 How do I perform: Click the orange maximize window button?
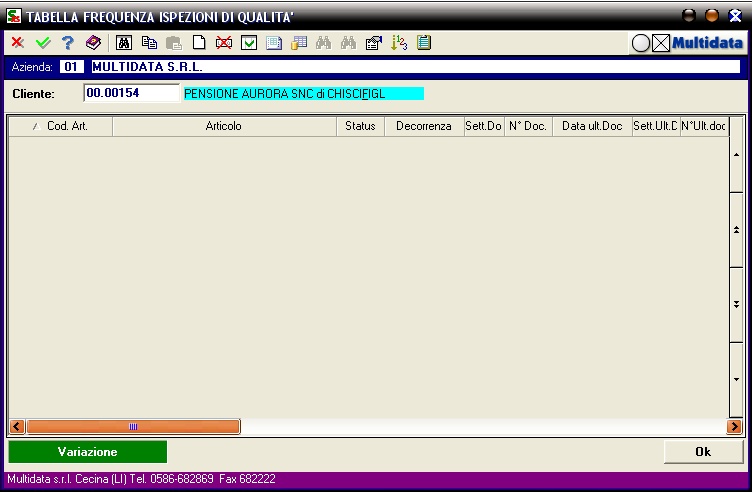(x=712, y=16)
